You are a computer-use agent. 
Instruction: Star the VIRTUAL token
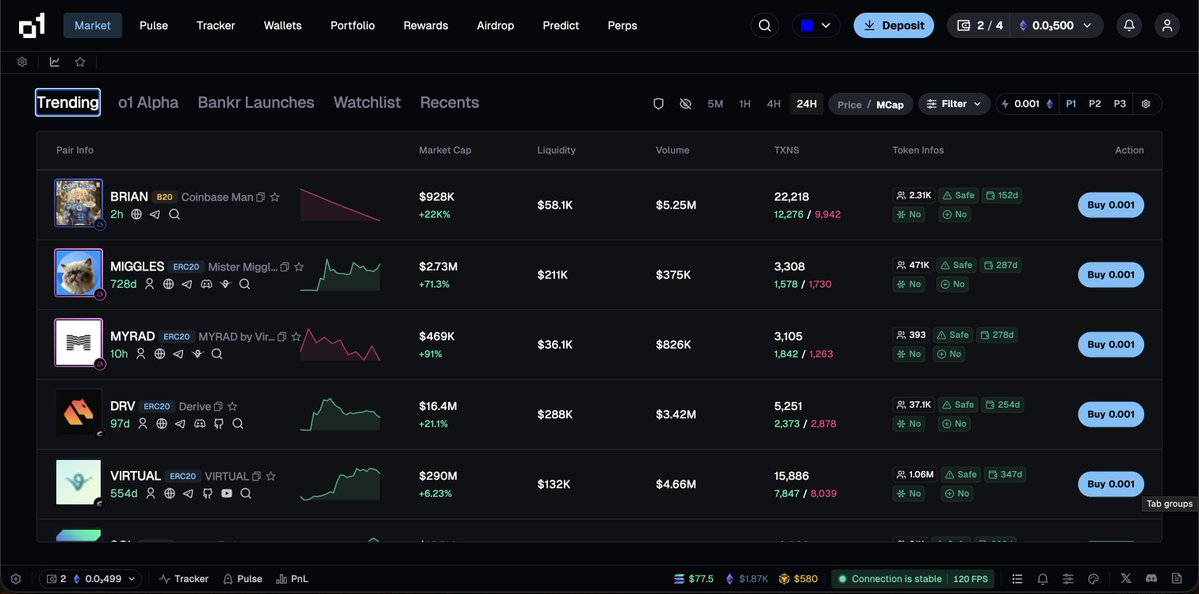point(271,476)
